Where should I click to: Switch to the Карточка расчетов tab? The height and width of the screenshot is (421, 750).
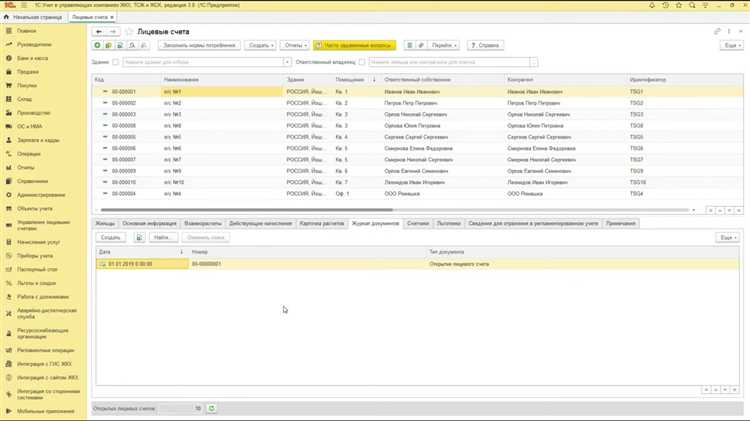[322, 223]
